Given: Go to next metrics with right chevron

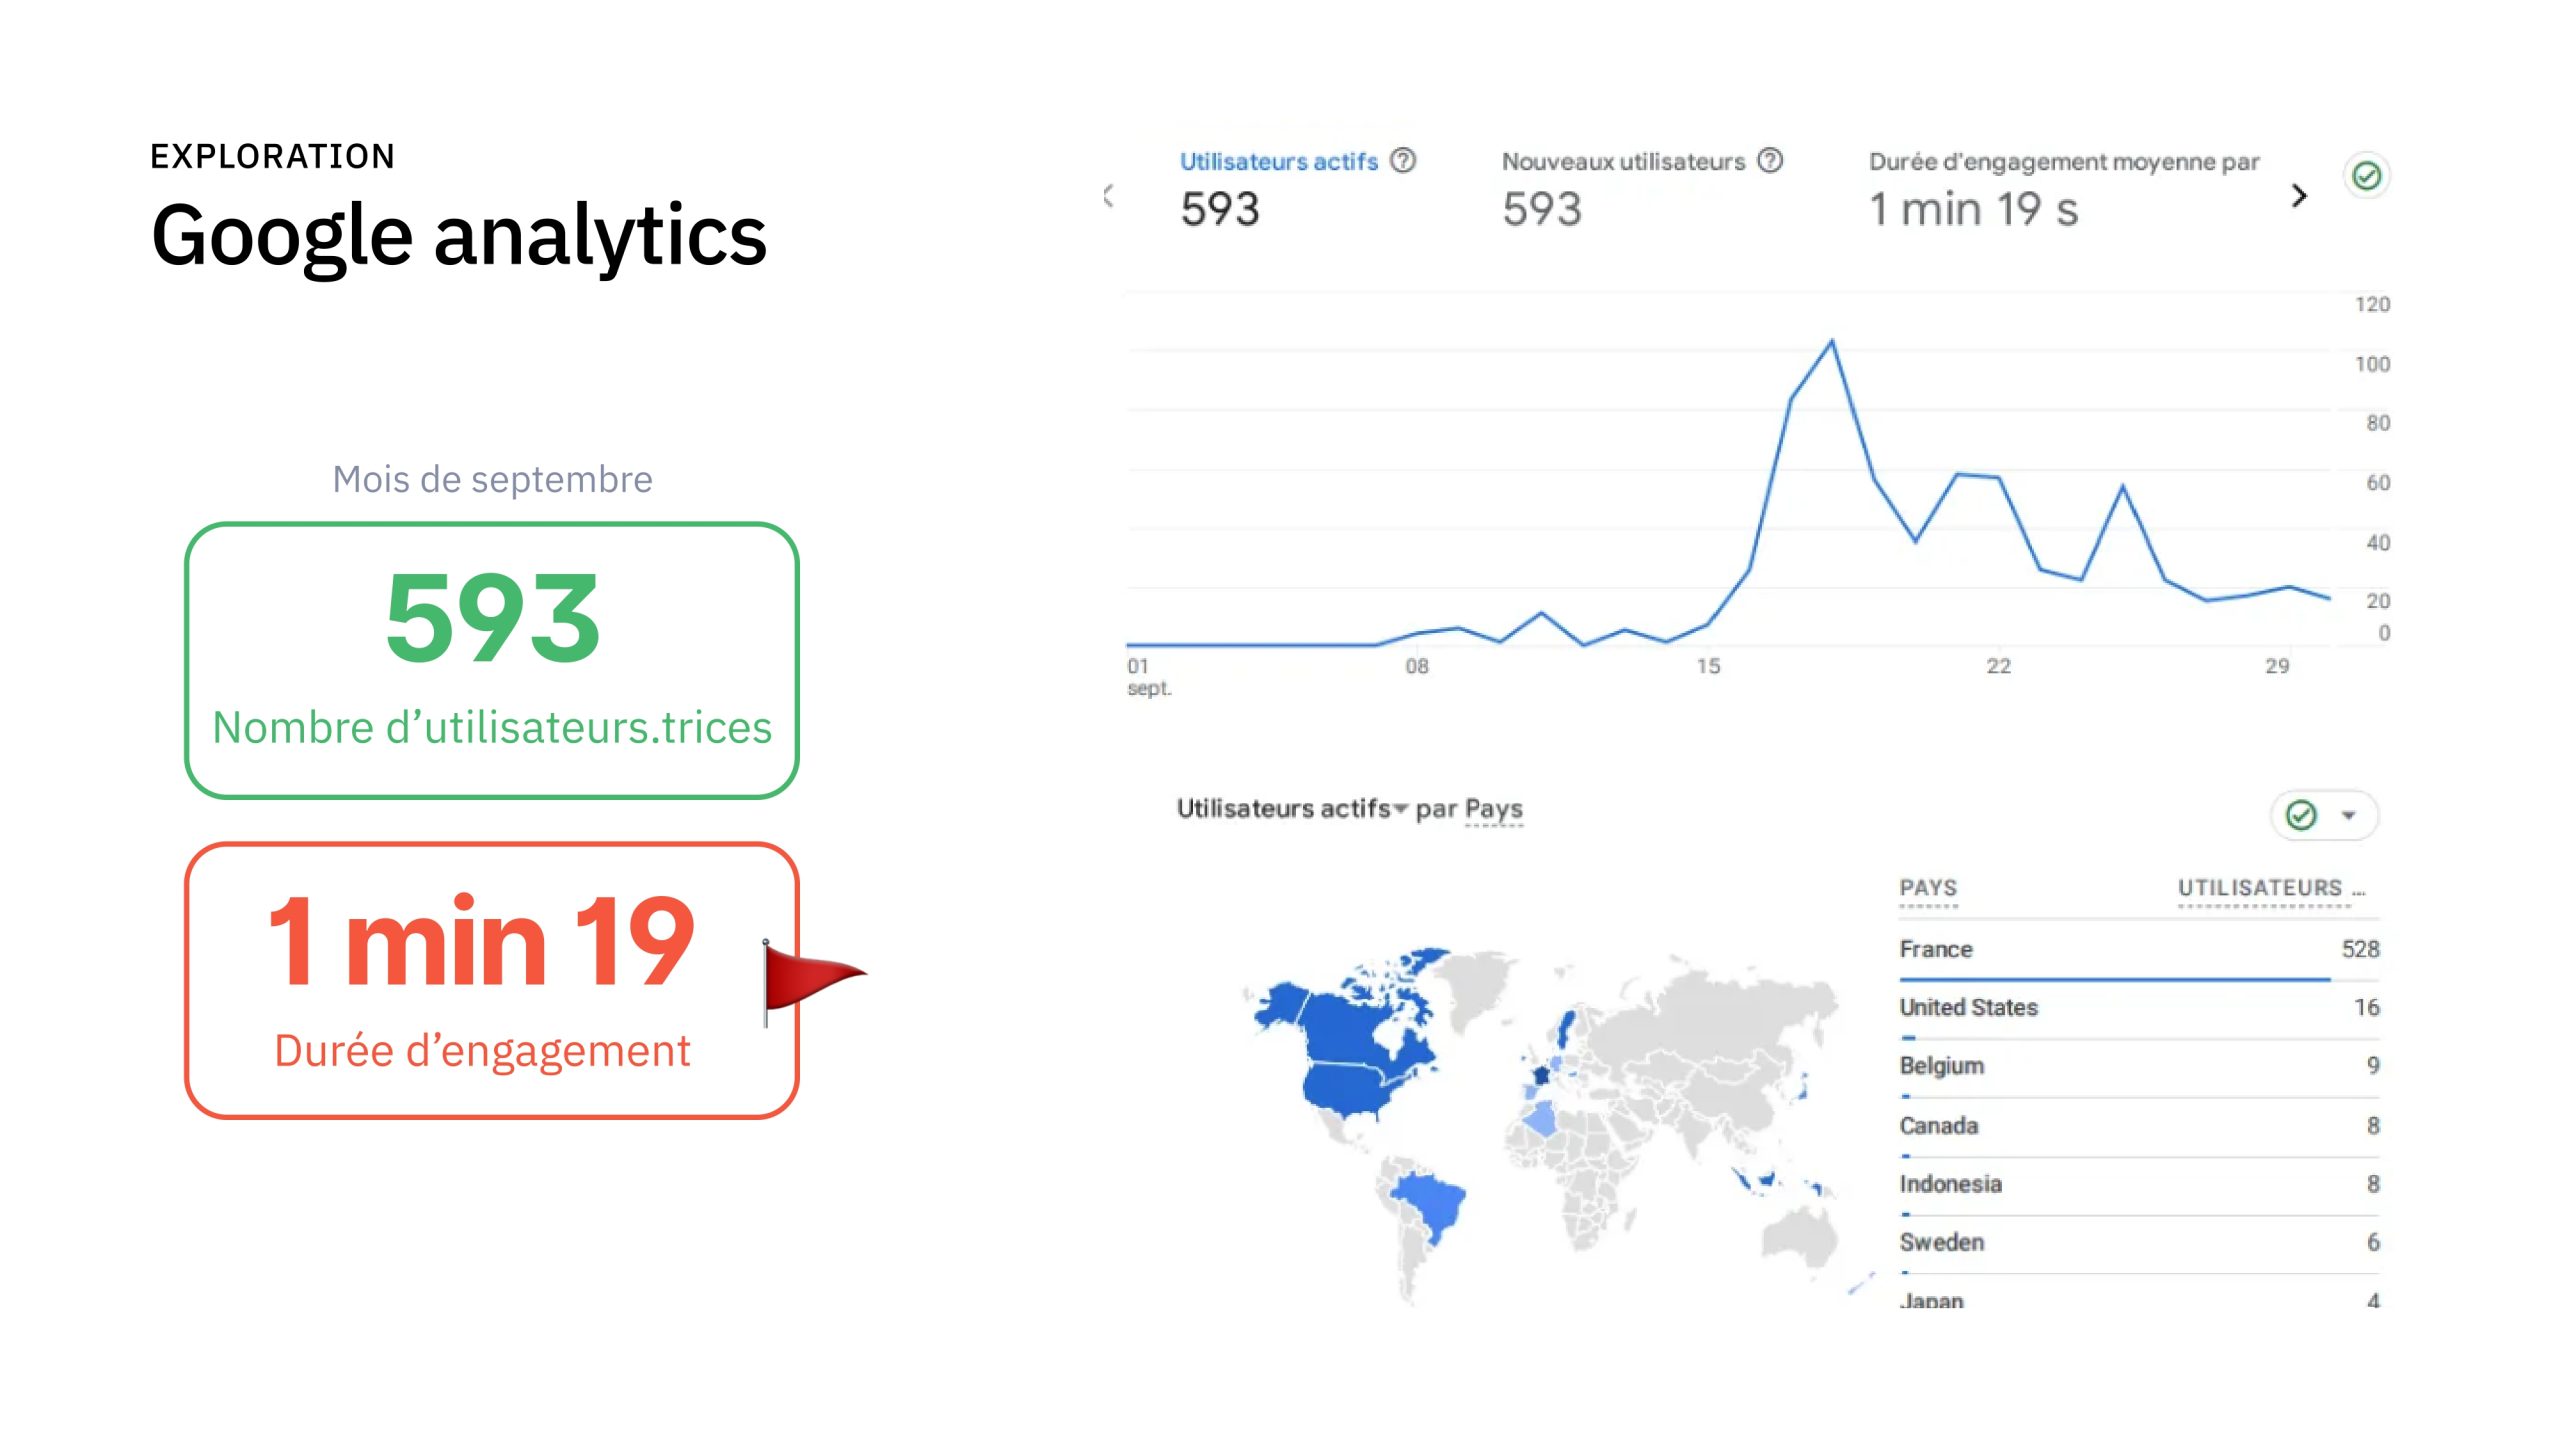Looking at the screenshot, I should click(2299, 195).
